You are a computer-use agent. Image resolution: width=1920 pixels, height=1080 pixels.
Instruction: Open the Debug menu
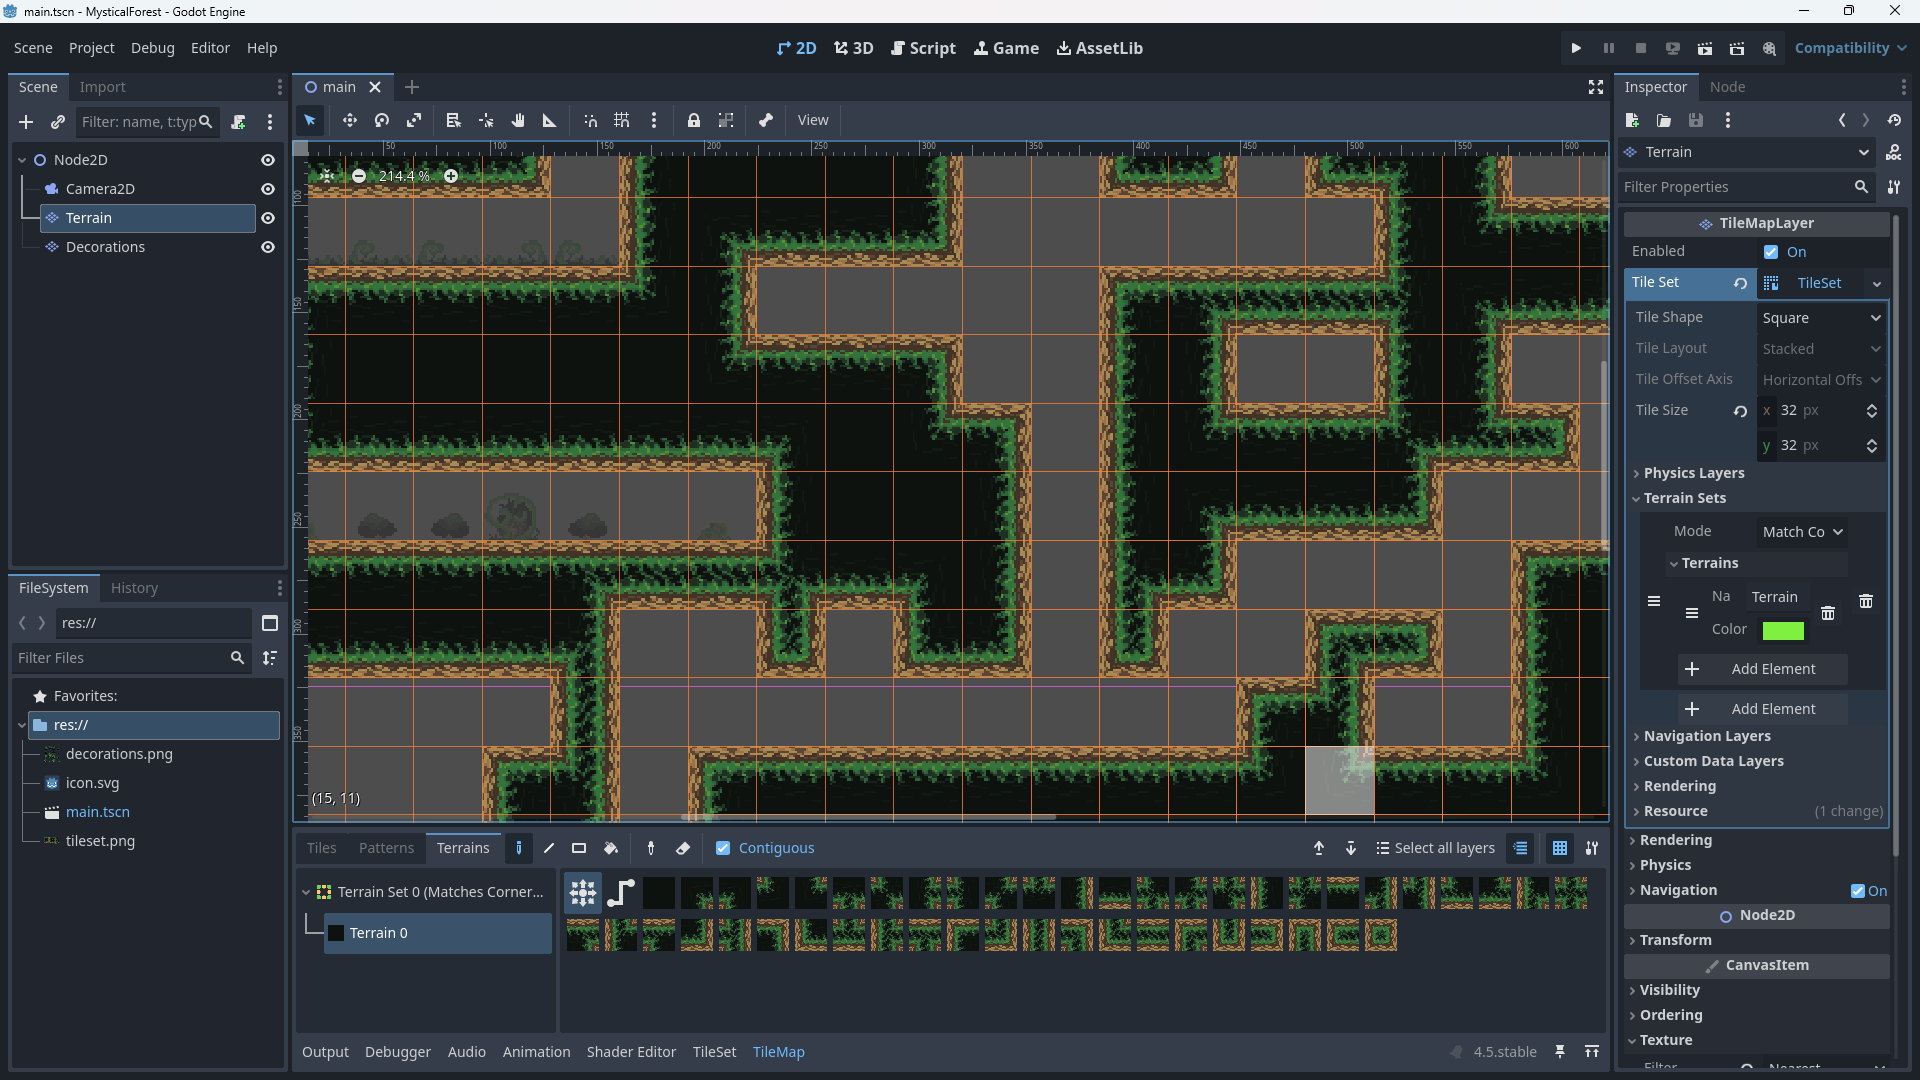pos(151,47)
